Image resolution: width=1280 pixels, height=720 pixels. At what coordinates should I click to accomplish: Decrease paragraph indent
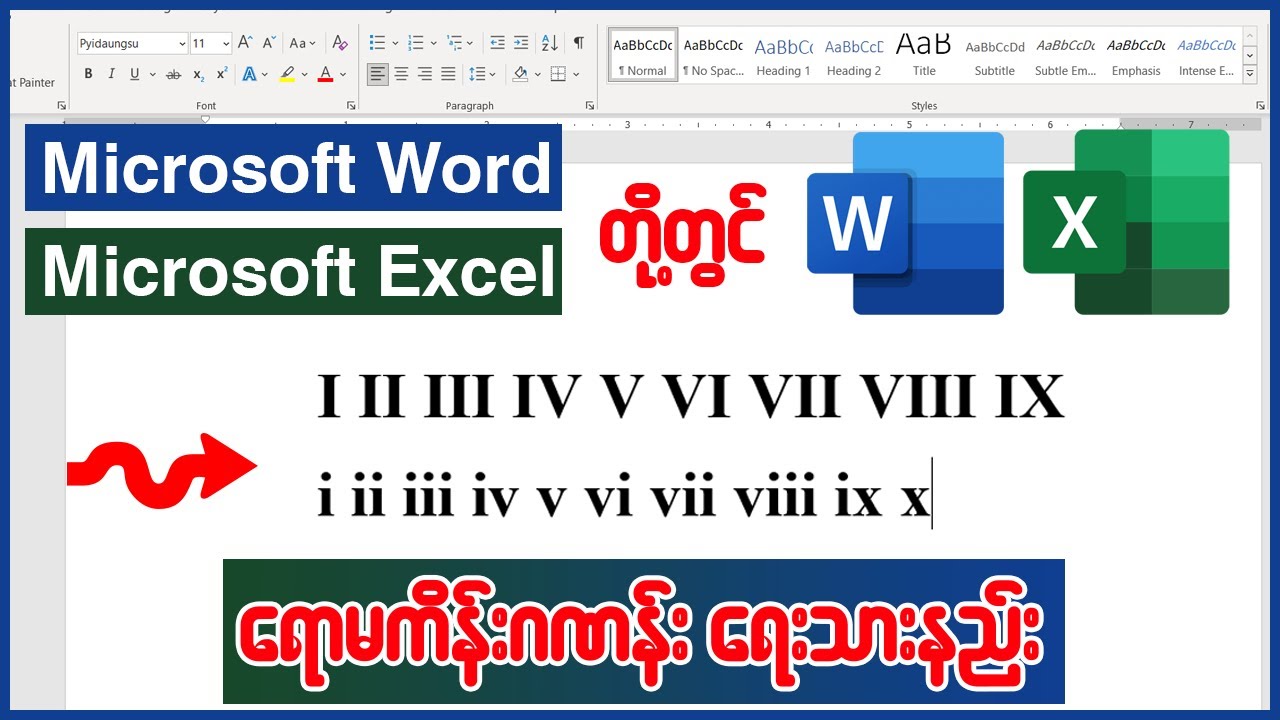point(497,43)
